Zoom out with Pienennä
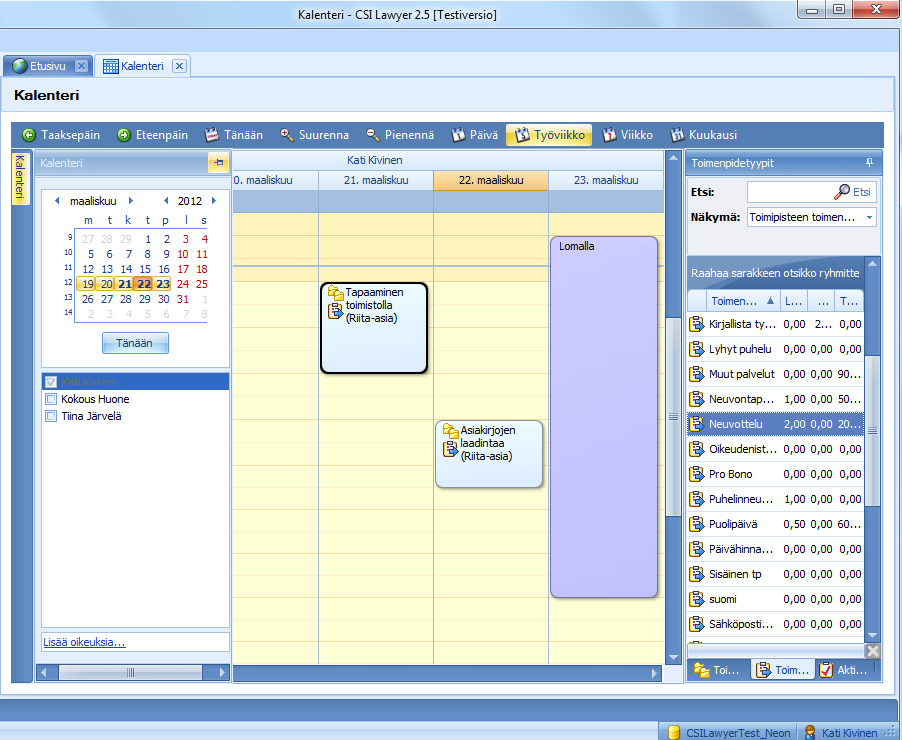The height and width of the screenshot is (740, 902). (x=400, y=135)
